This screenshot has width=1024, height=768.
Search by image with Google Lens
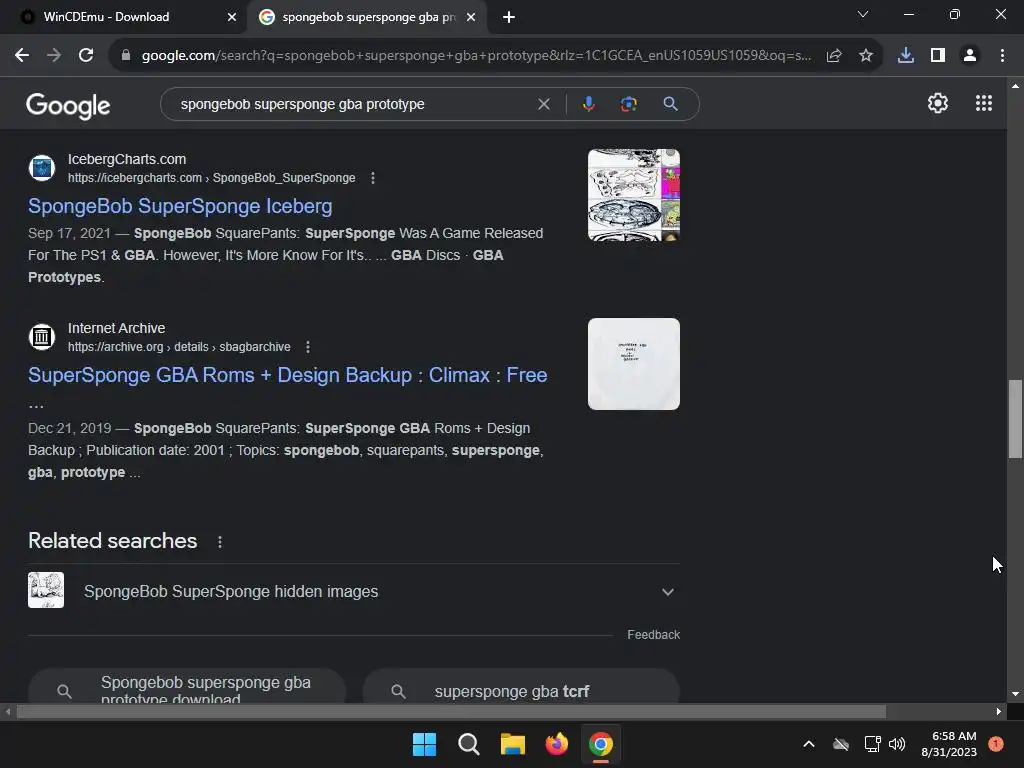pos(629,104)
